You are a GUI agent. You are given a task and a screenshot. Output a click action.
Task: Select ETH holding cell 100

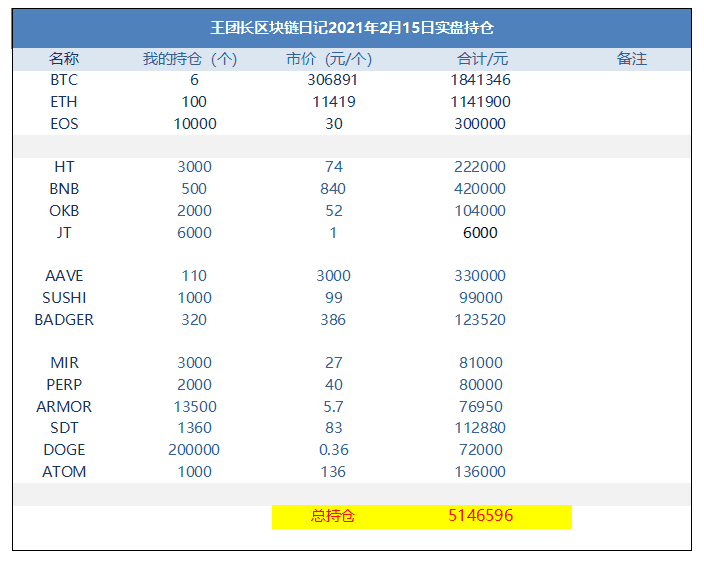[x=194, y=102]
